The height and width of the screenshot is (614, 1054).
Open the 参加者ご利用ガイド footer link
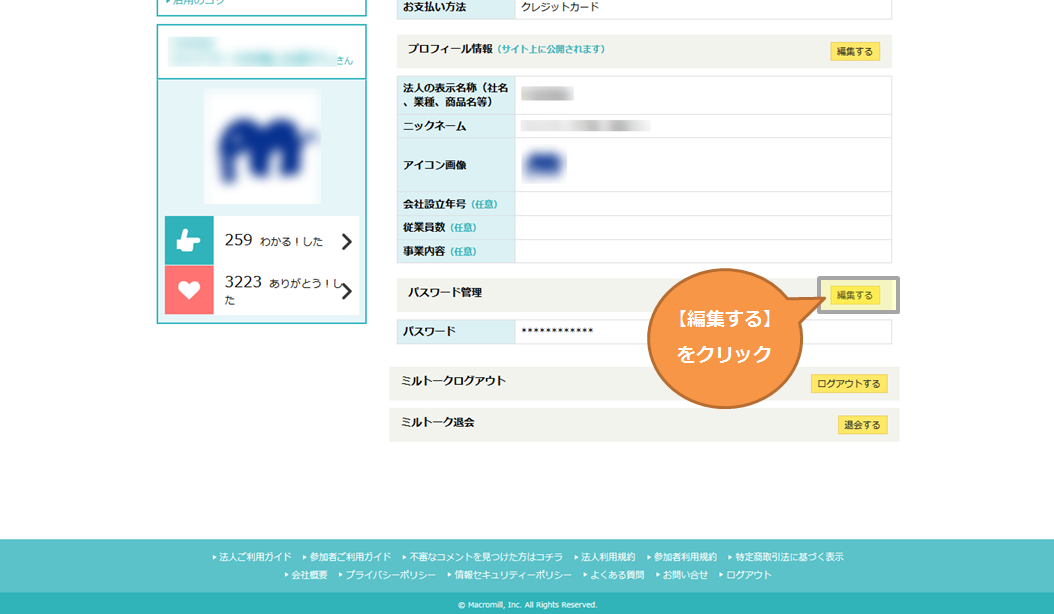(350, 557)
